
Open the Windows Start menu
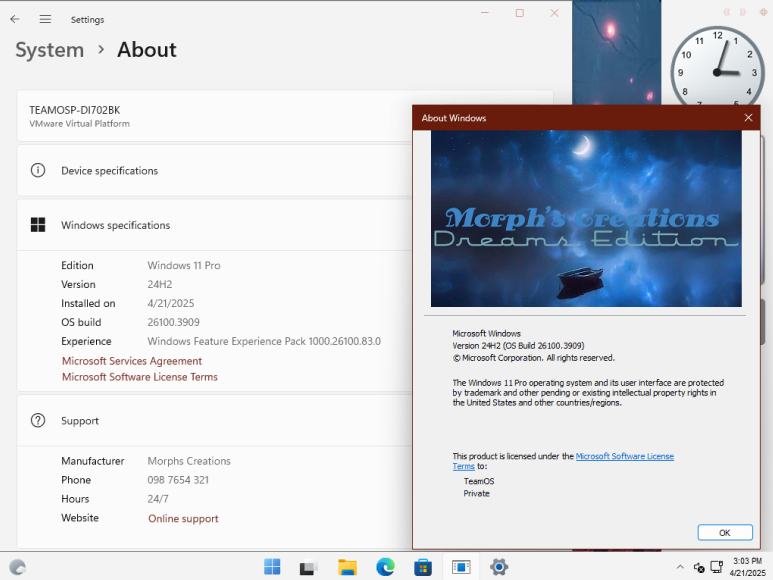(272, 567)
